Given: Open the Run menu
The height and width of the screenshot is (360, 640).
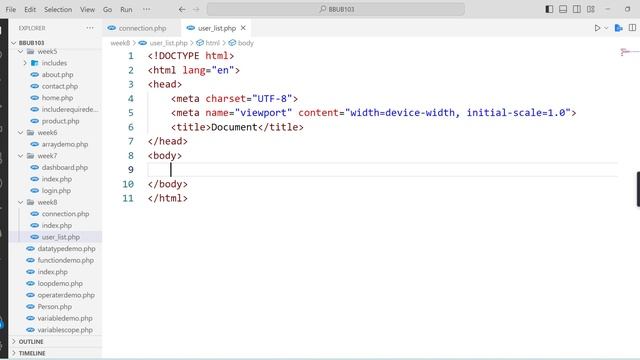Looking at the screenshot, I should 126,9.
